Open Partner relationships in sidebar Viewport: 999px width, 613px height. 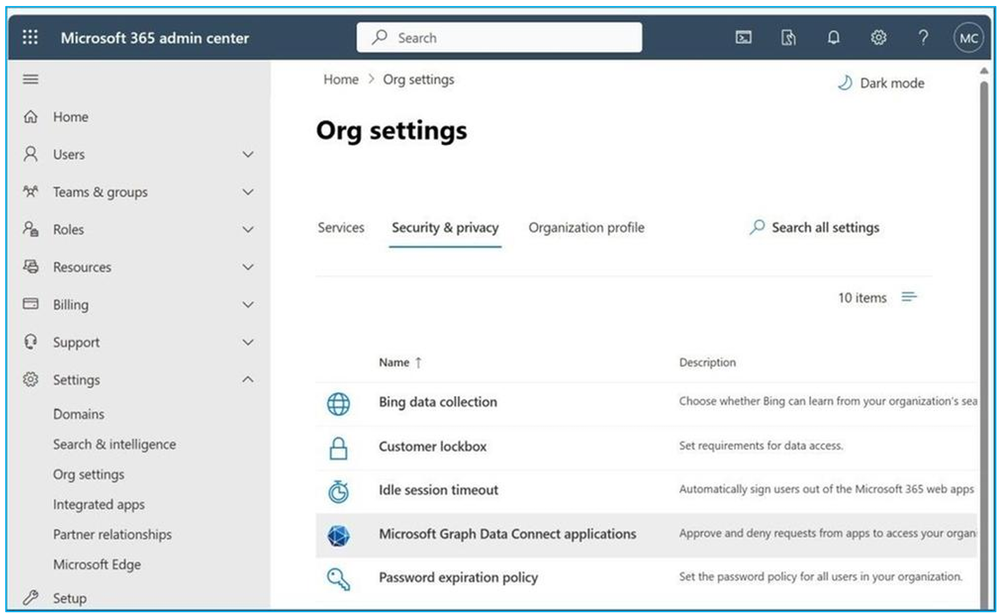(112, 534)
